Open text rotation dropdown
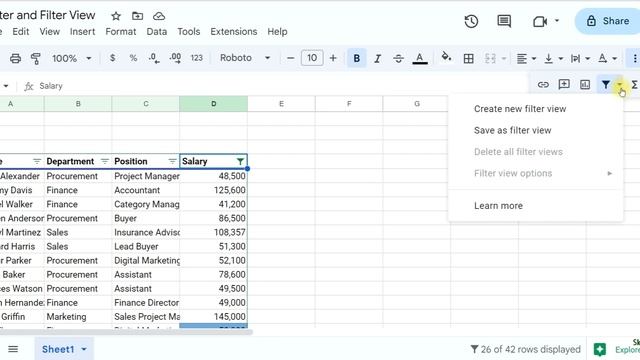This screenshot has height=360, width=640. pyautogui.click(x=607, y=59)
